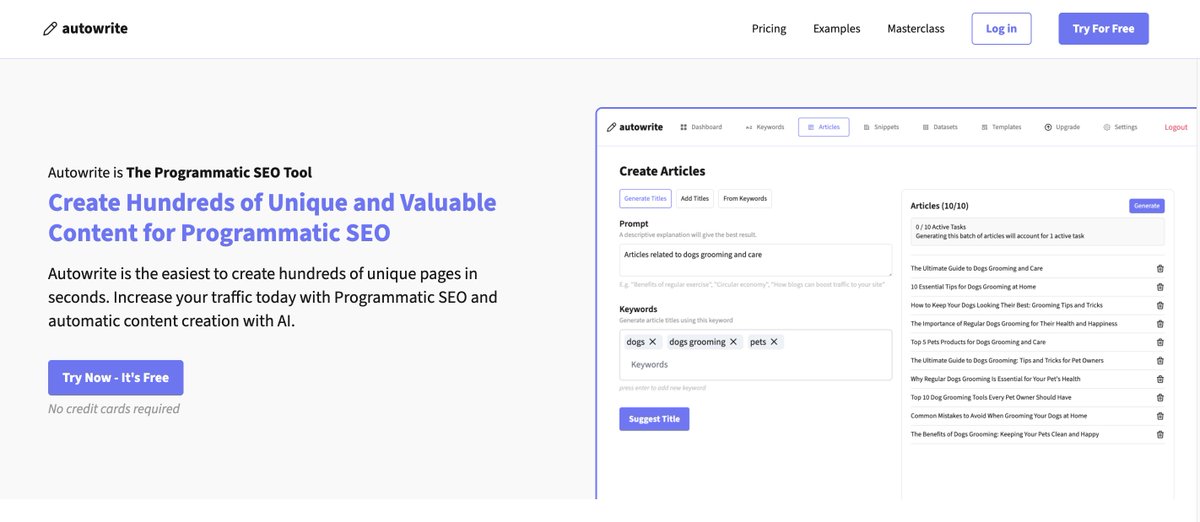This screenshot has height=522, width=1200.
Task: Click the autowrite pencil logo icon
Action: coord(50,29)
